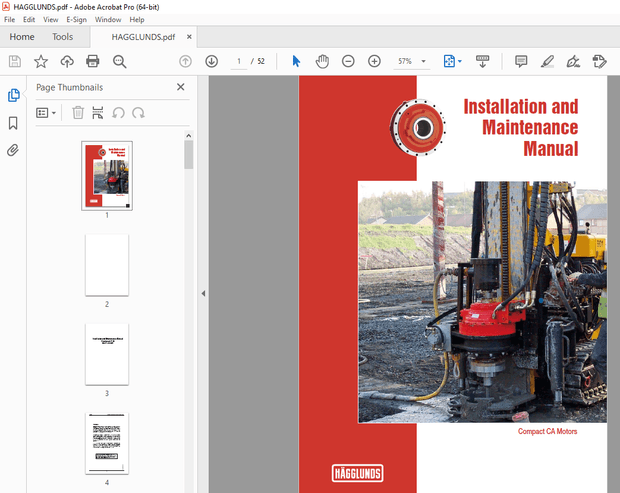Click the total page count '52'
The width and height of the screenshot is (620, 493).
(x=261, y=61)
